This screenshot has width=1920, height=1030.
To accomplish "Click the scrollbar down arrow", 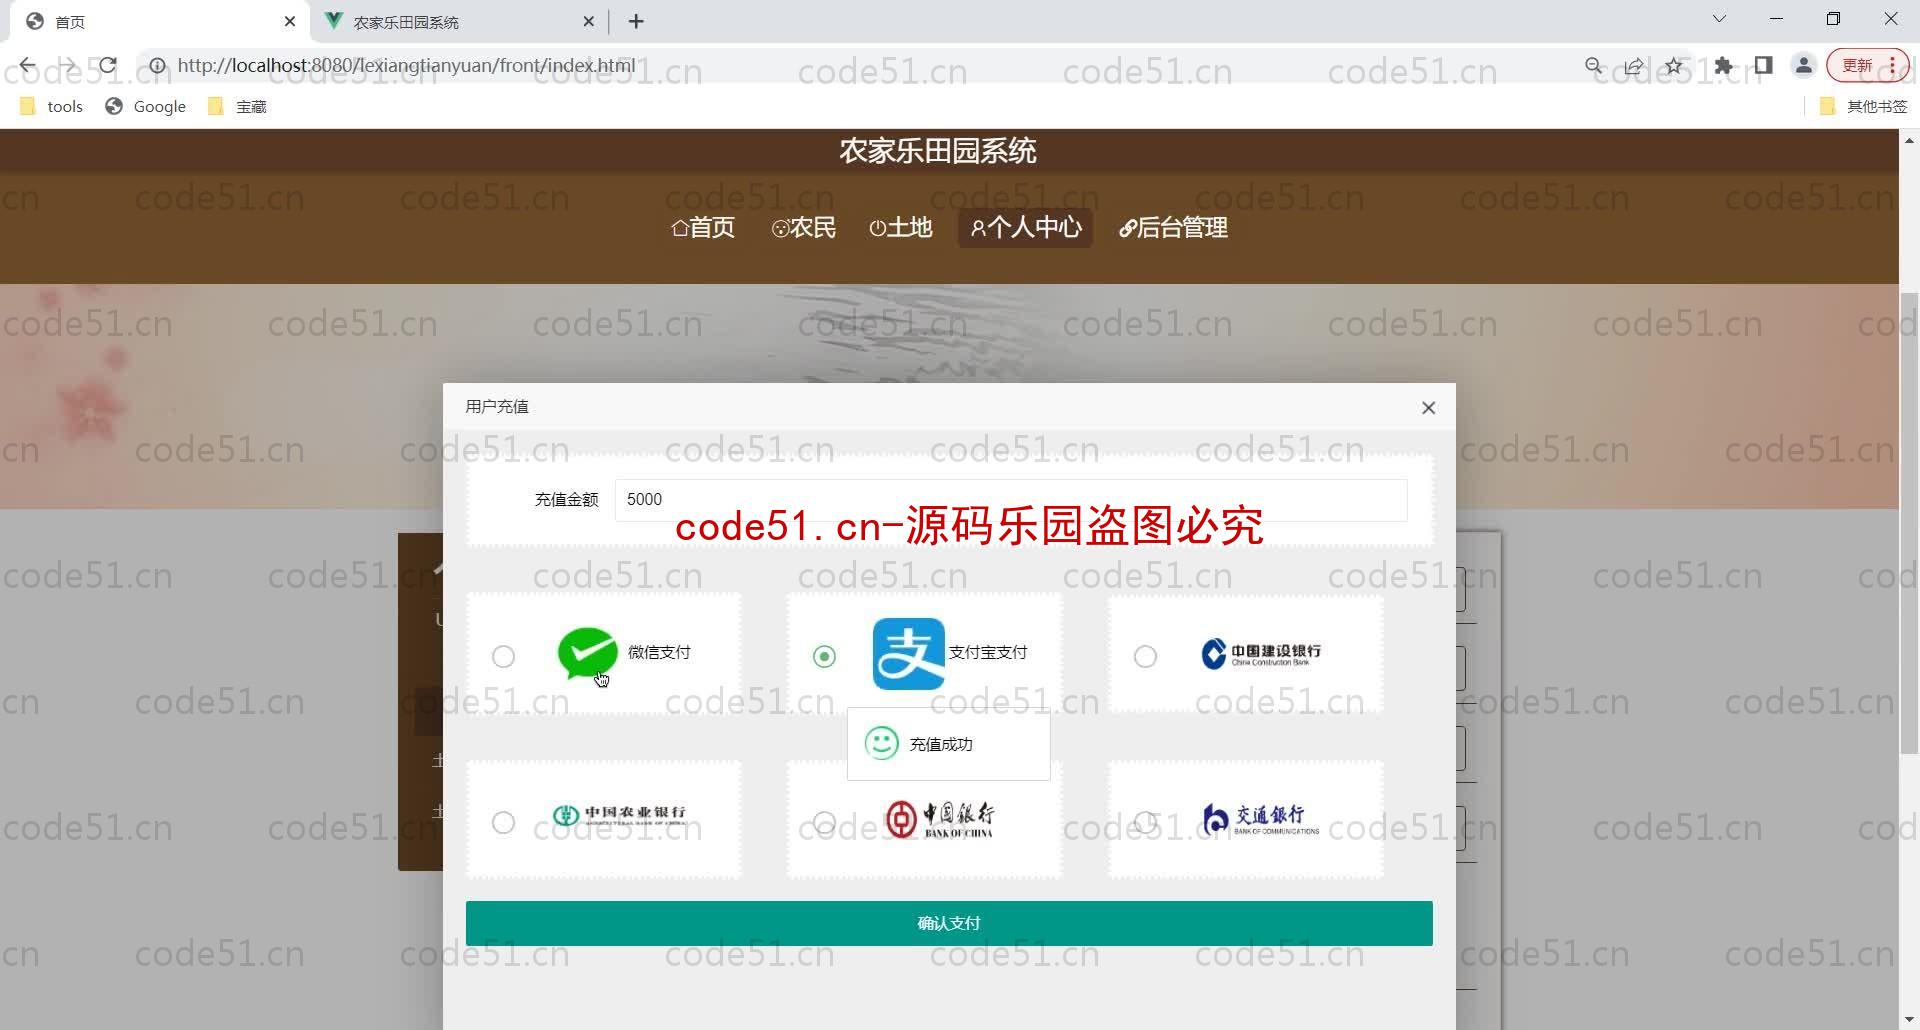I will click(x=1909, y=1020).
